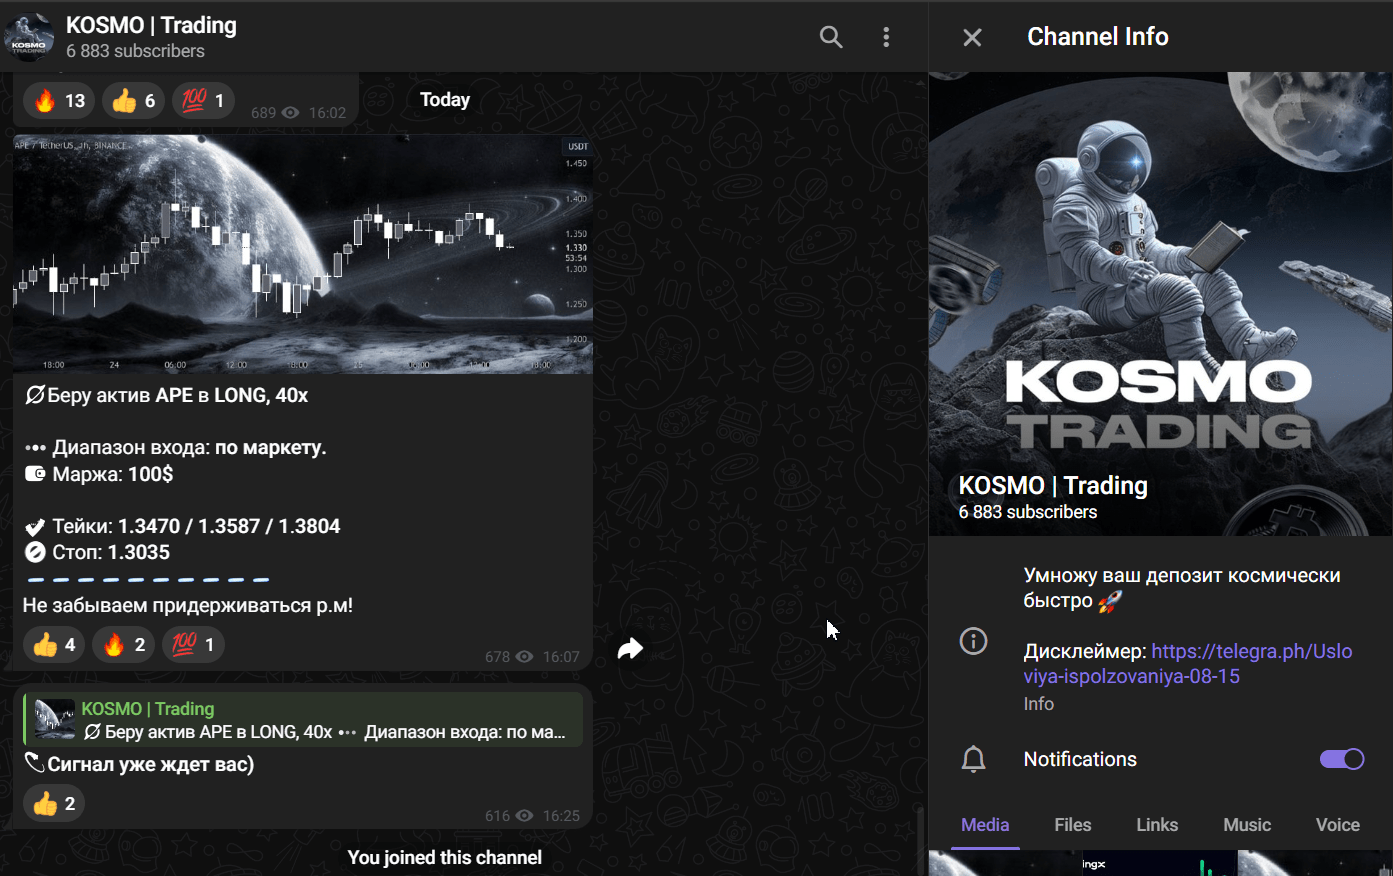Click the Today date label

pyautogui.click(x=445, y=99)
